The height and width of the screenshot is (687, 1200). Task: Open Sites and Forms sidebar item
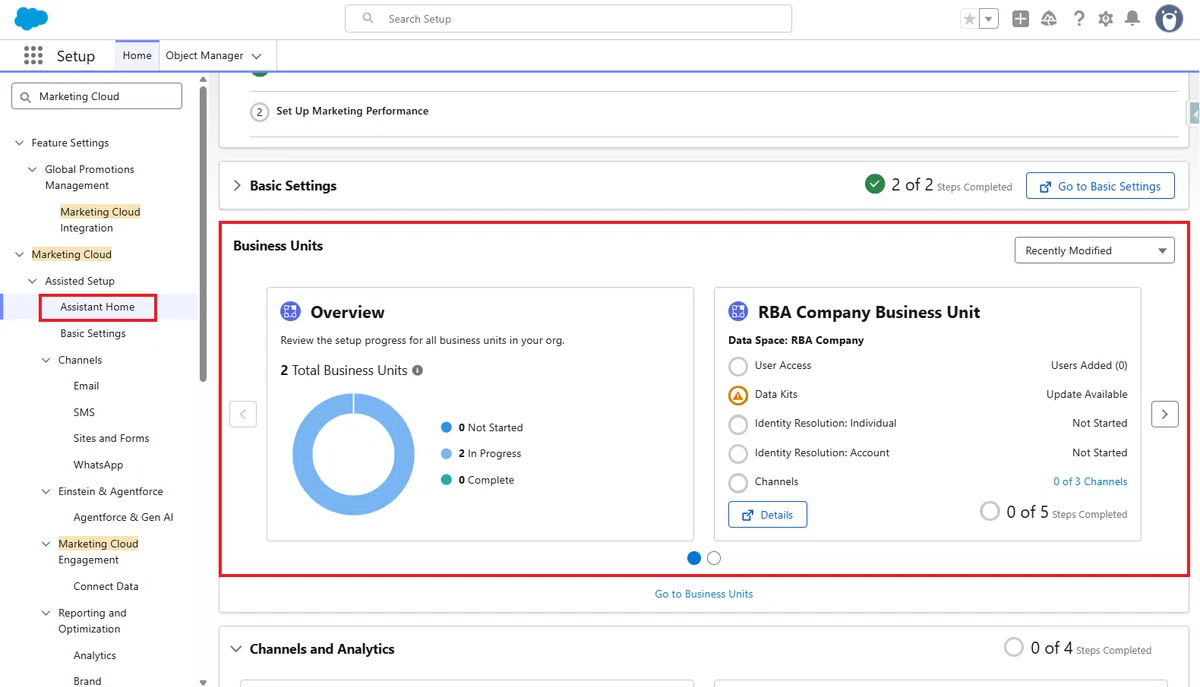(x=111, y=438)
